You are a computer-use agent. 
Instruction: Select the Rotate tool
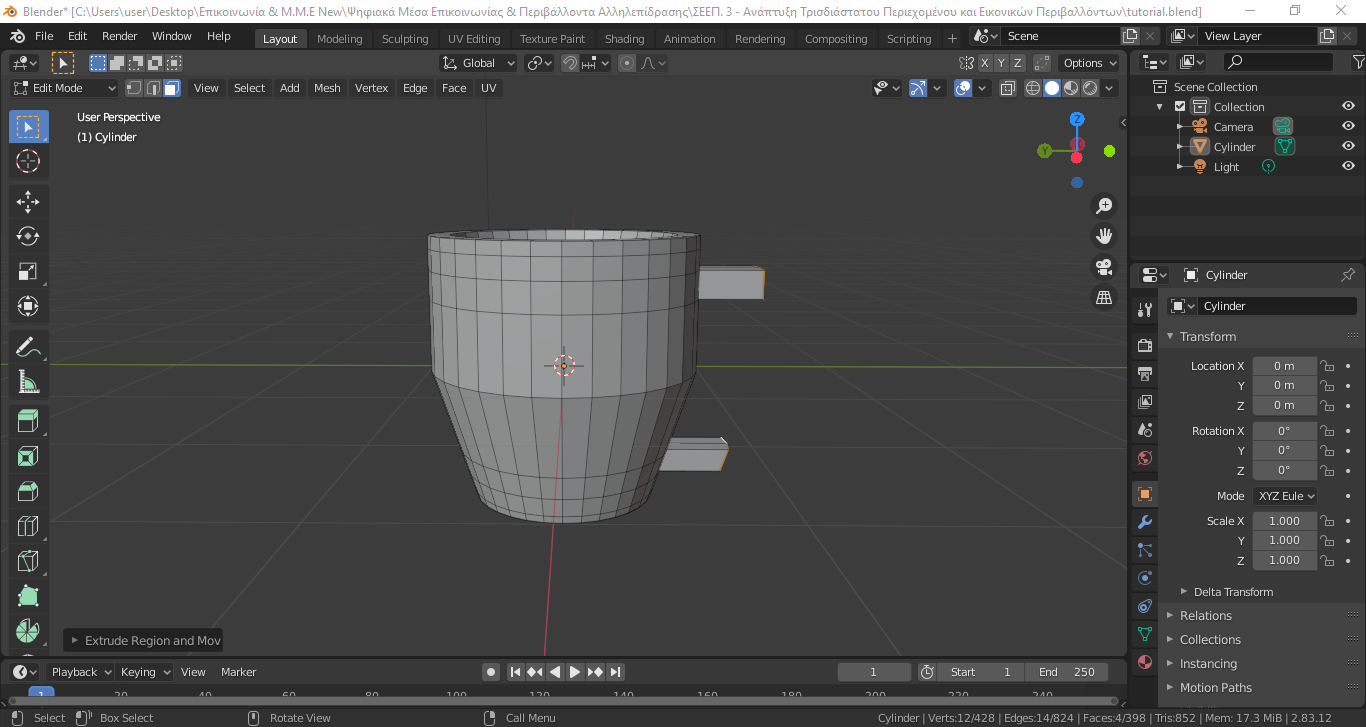tap(28, 236)
